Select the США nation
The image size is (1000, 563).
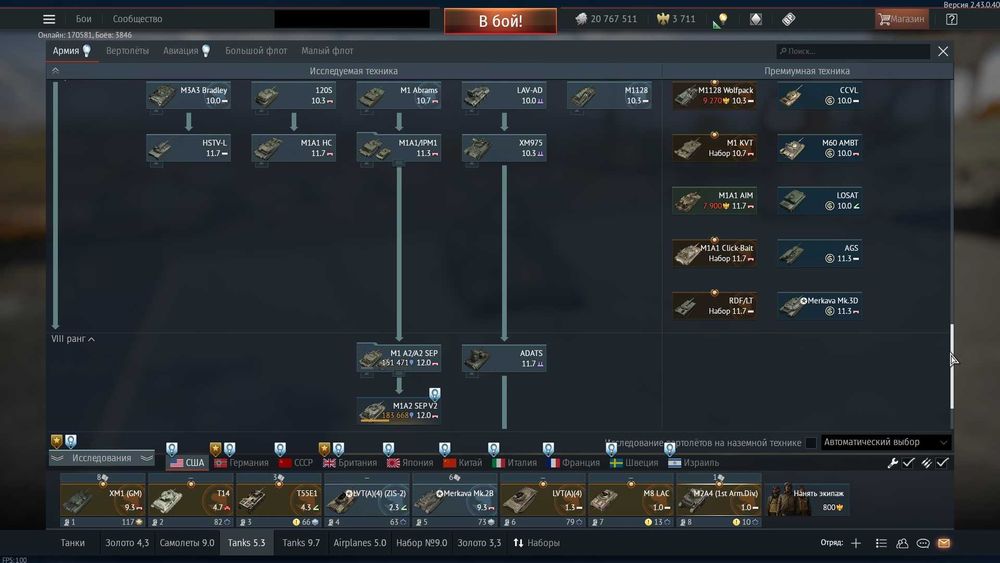coord(188,463)
